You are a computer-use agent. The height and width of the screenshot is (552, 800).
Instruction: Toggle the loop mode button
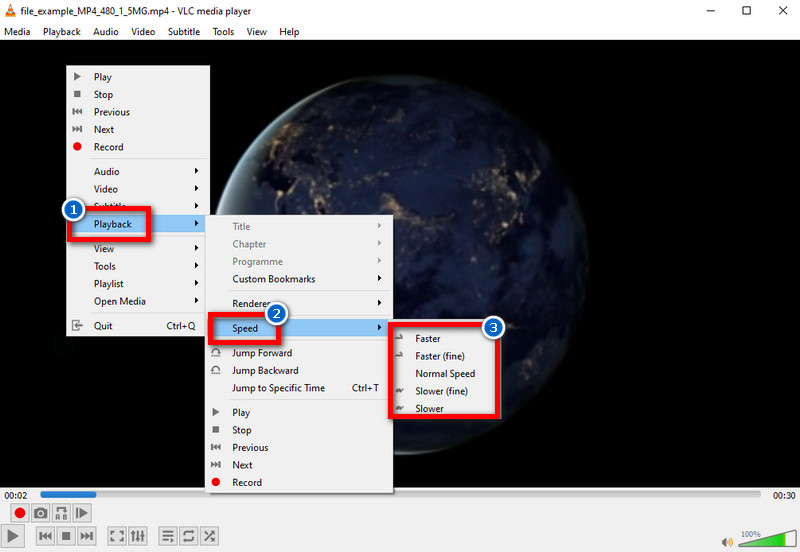(x=188, y=536)
